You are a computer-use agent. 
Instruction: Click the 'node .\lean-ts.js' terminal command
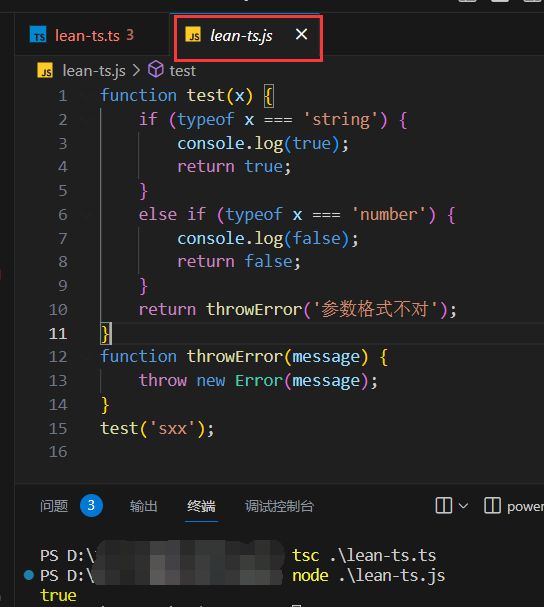click(x=368, y=575)
